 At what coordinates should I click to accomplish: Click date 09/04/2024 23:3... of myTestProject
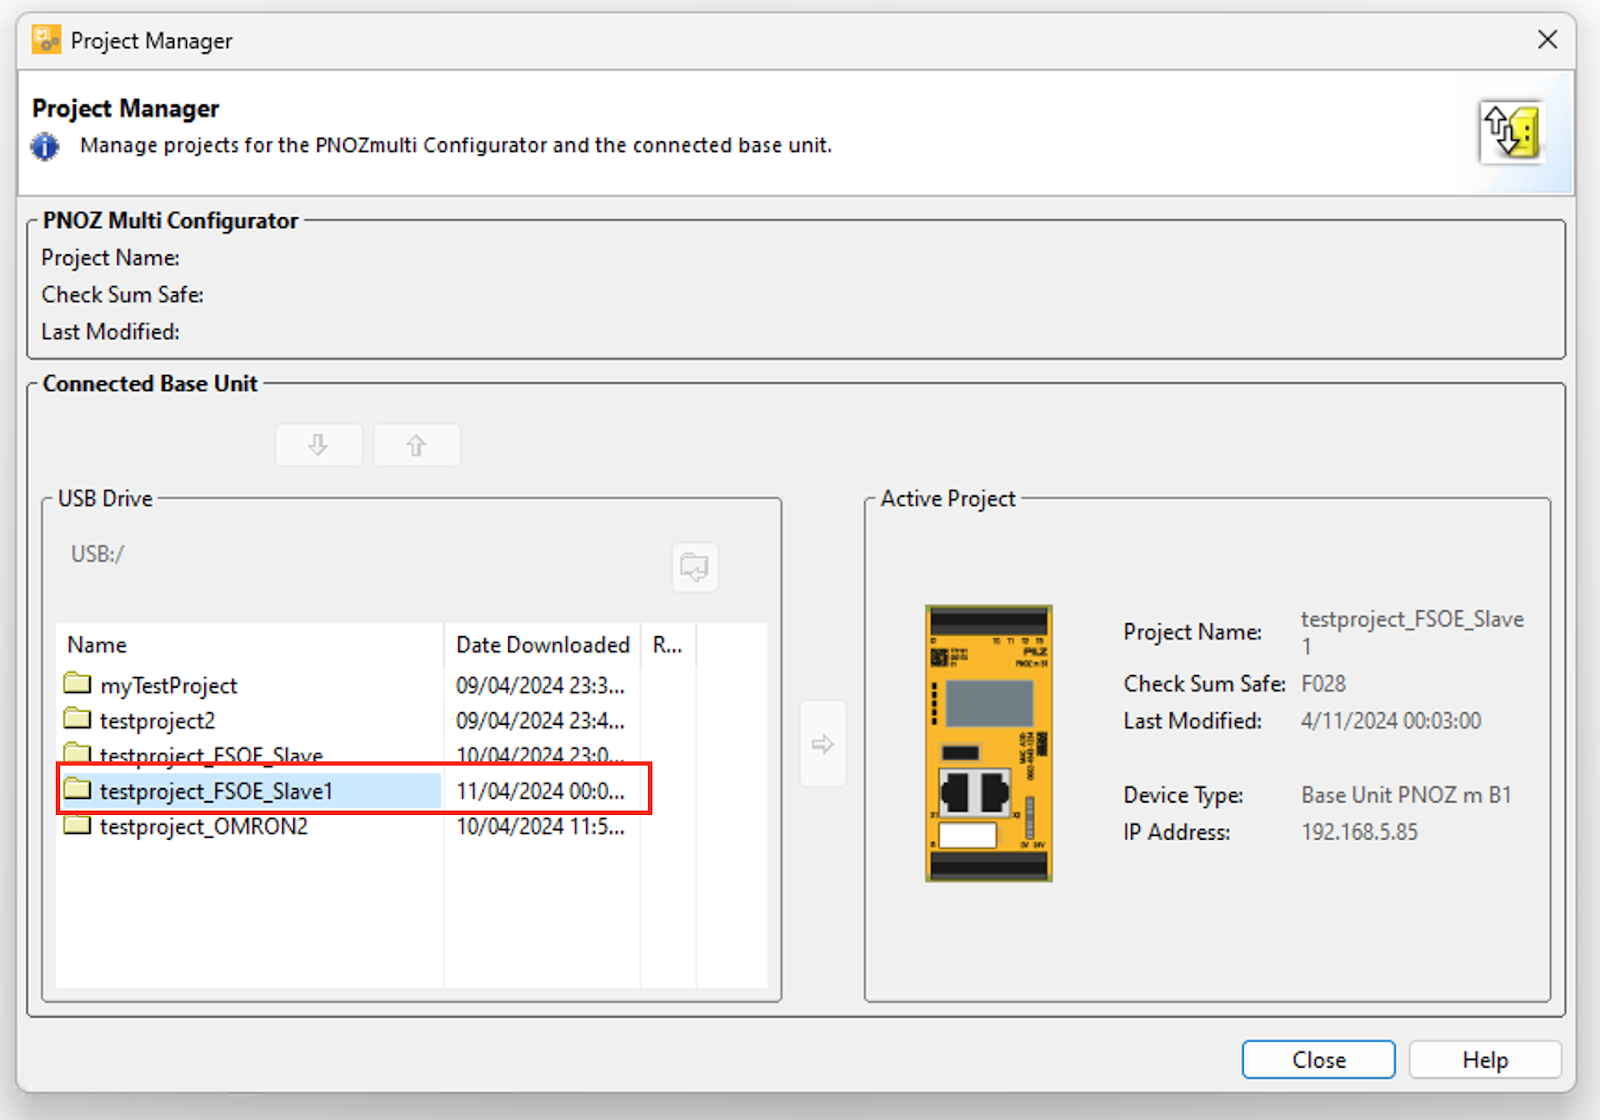(x=540, y=686)
